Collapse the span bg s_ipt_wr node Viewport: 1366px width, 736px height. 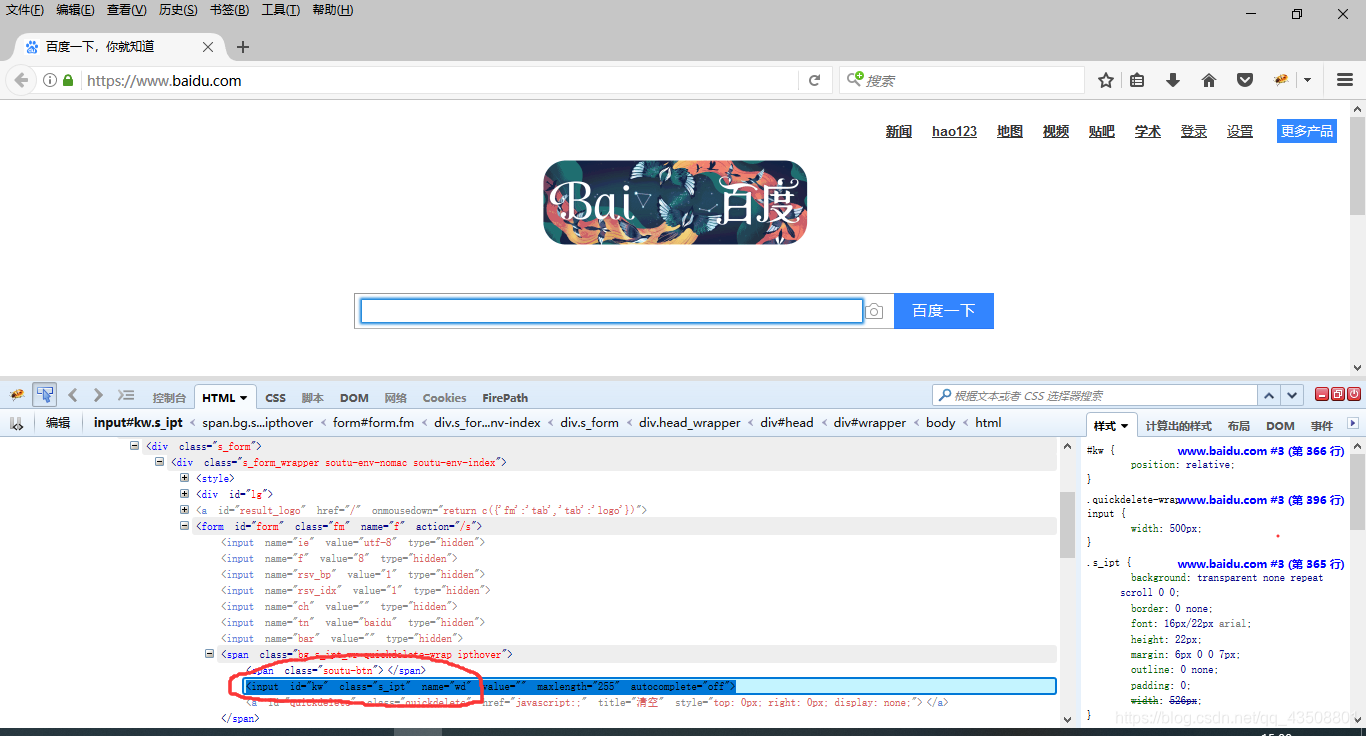tap(210, 654)
